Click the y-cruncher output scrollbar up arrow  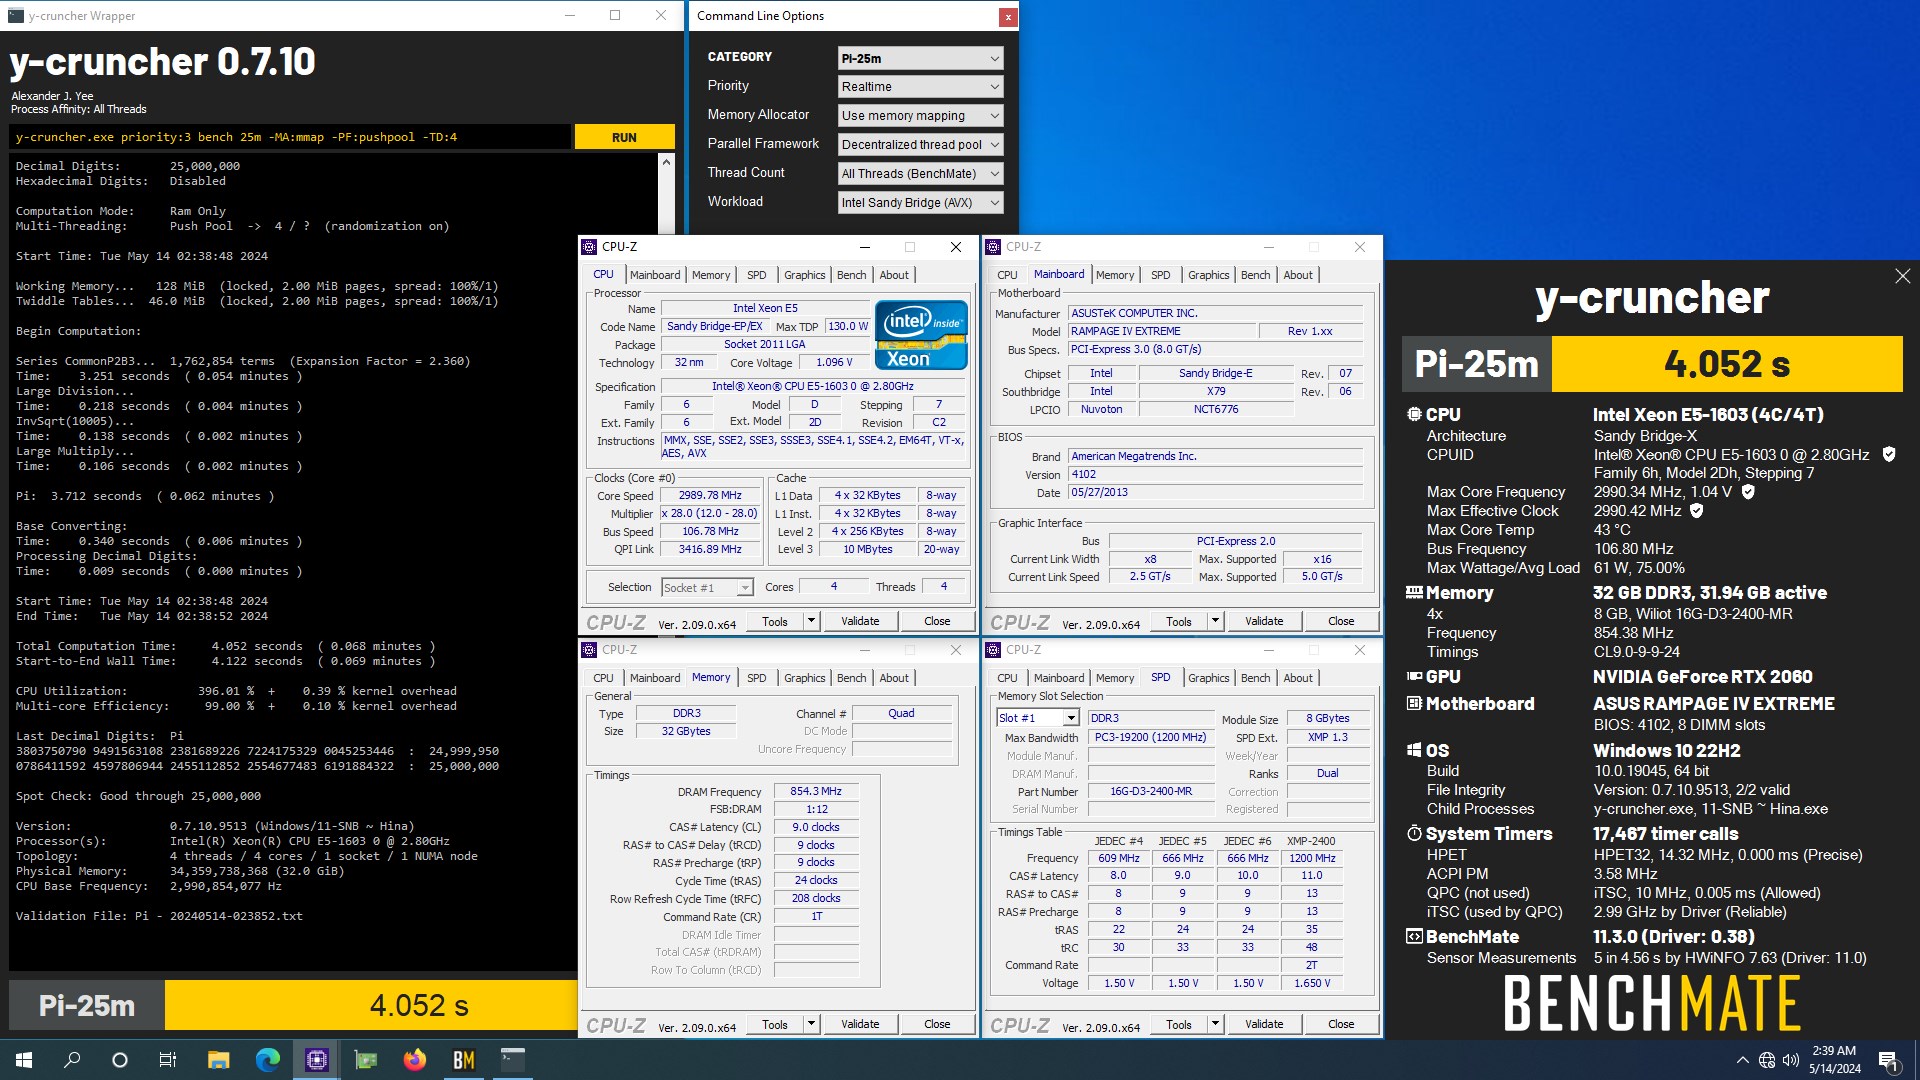[666, 161]
